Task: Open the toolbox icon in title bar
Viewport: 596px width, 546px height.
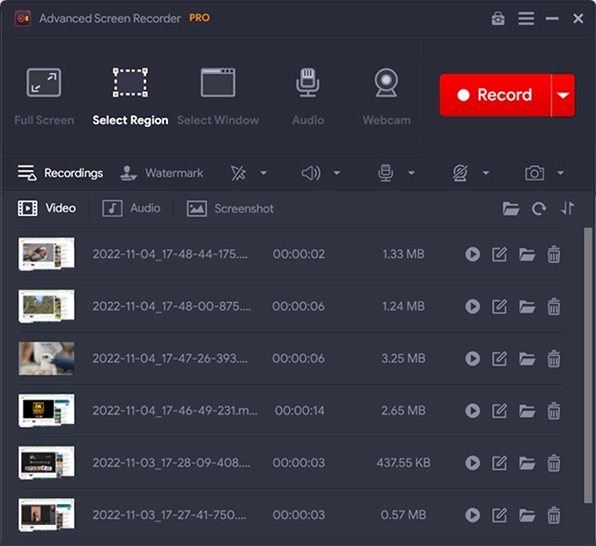Action: (x=498, y=18)
